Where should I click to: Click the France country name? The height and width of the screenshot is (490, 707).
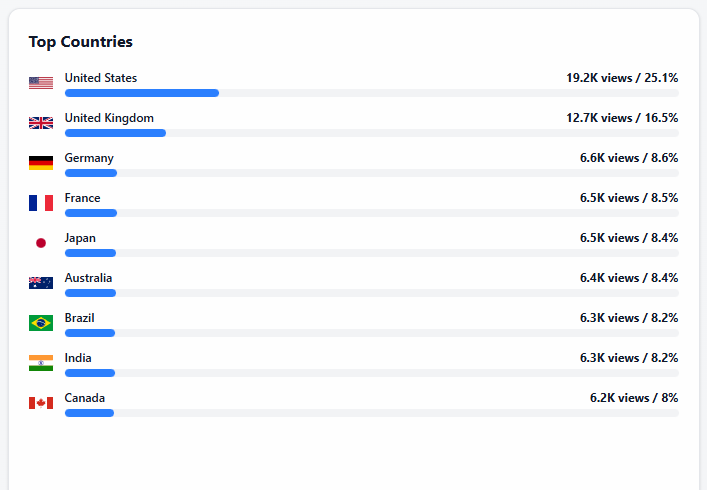(82, 198)
